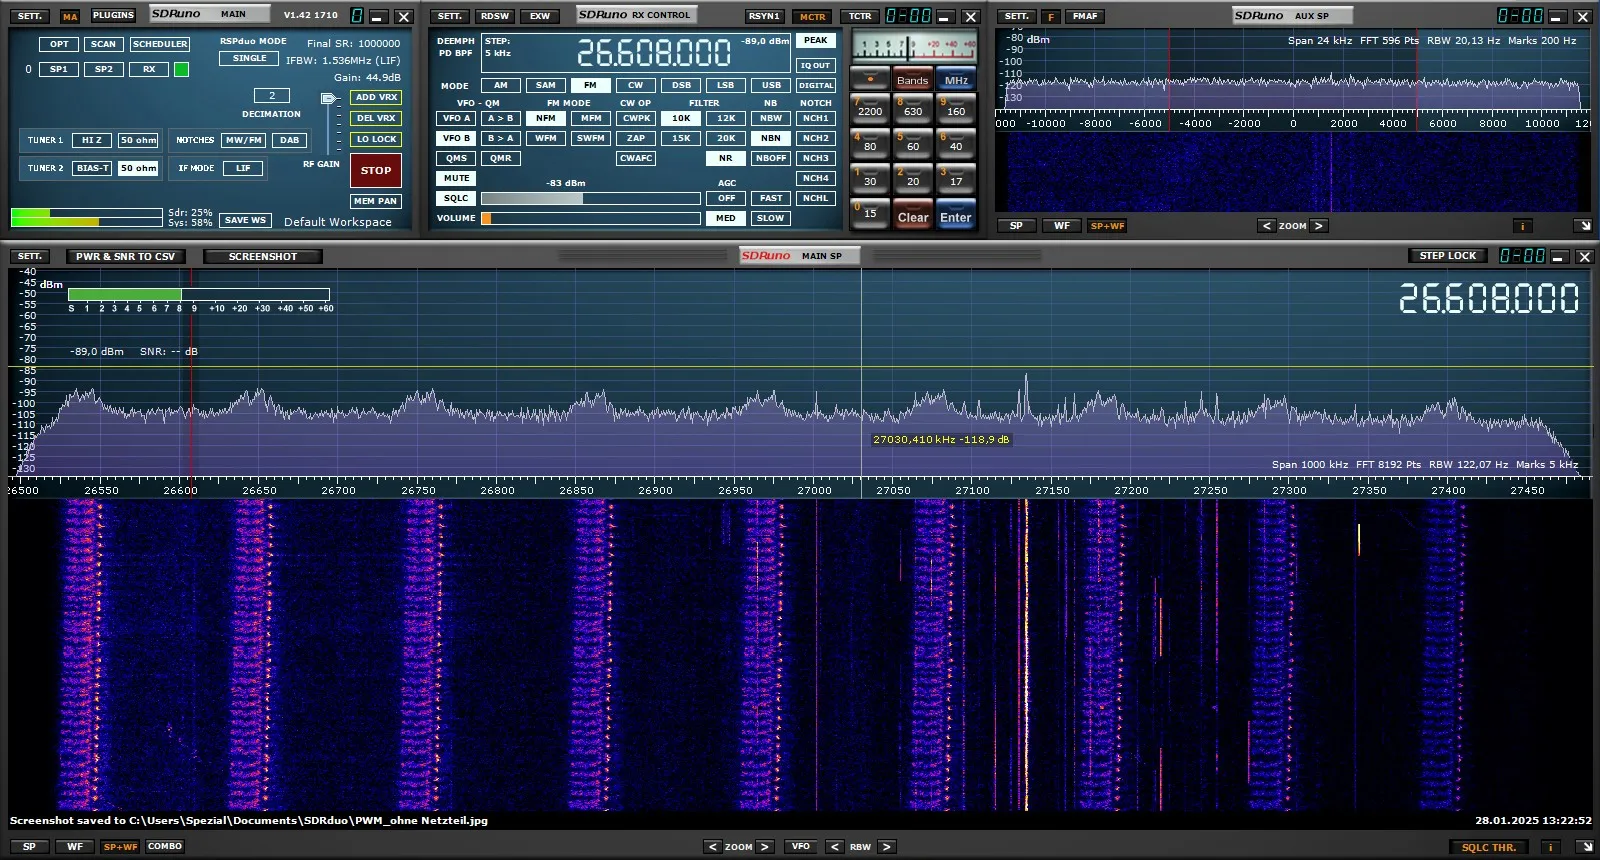Click the info 'i' button beside SQLC THR.
This screenshot has height=860, width=1600.
pyautogui.click(x=1550, y=847)
